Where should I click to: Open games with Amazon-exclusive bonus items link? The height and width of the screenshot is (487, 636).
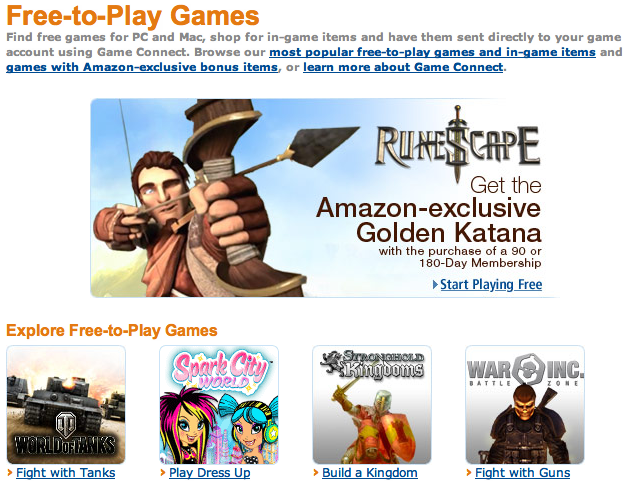[142, 67]
